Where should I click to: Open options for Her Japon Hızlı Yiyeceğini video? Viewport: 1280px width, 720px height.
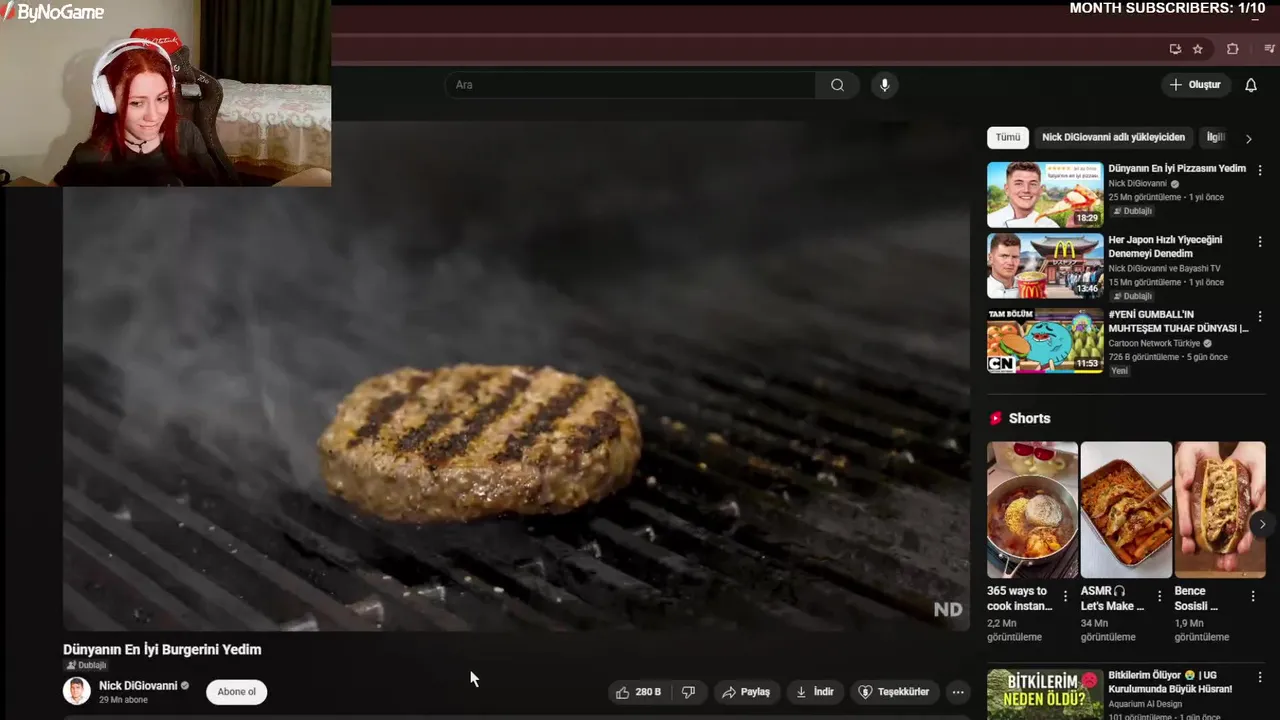[1260, 241]
